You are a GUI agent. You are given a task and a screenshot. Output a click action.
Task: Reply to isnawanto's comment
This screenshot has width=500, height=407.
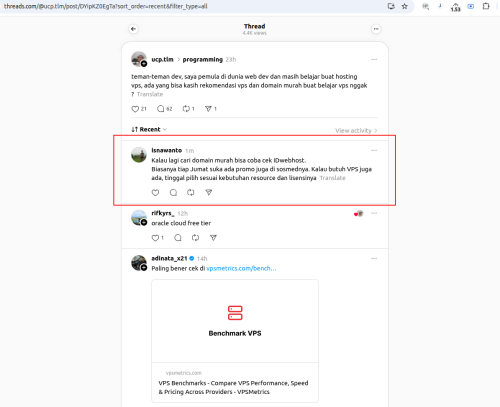(x=173, y=192)
